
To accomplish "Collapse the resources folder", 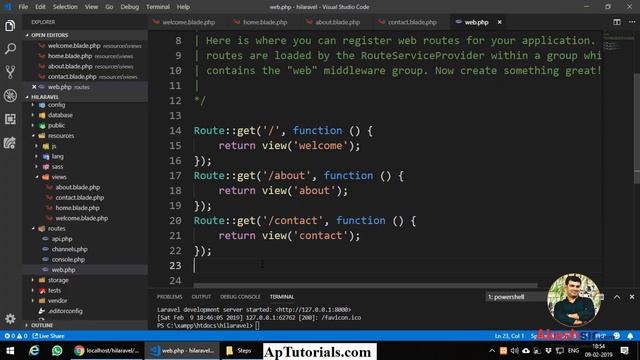I will click(61, 136).
